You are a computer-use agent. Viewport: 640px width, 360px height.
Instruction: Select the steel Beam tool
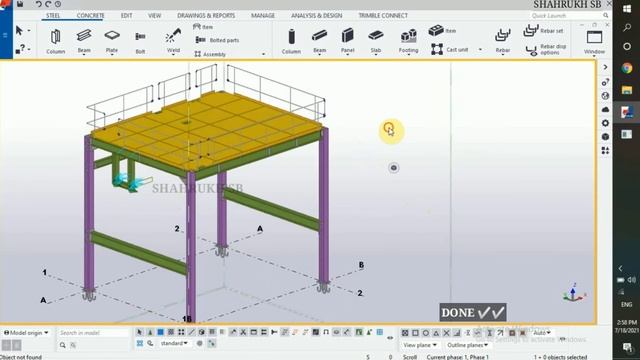click(84, 41)
